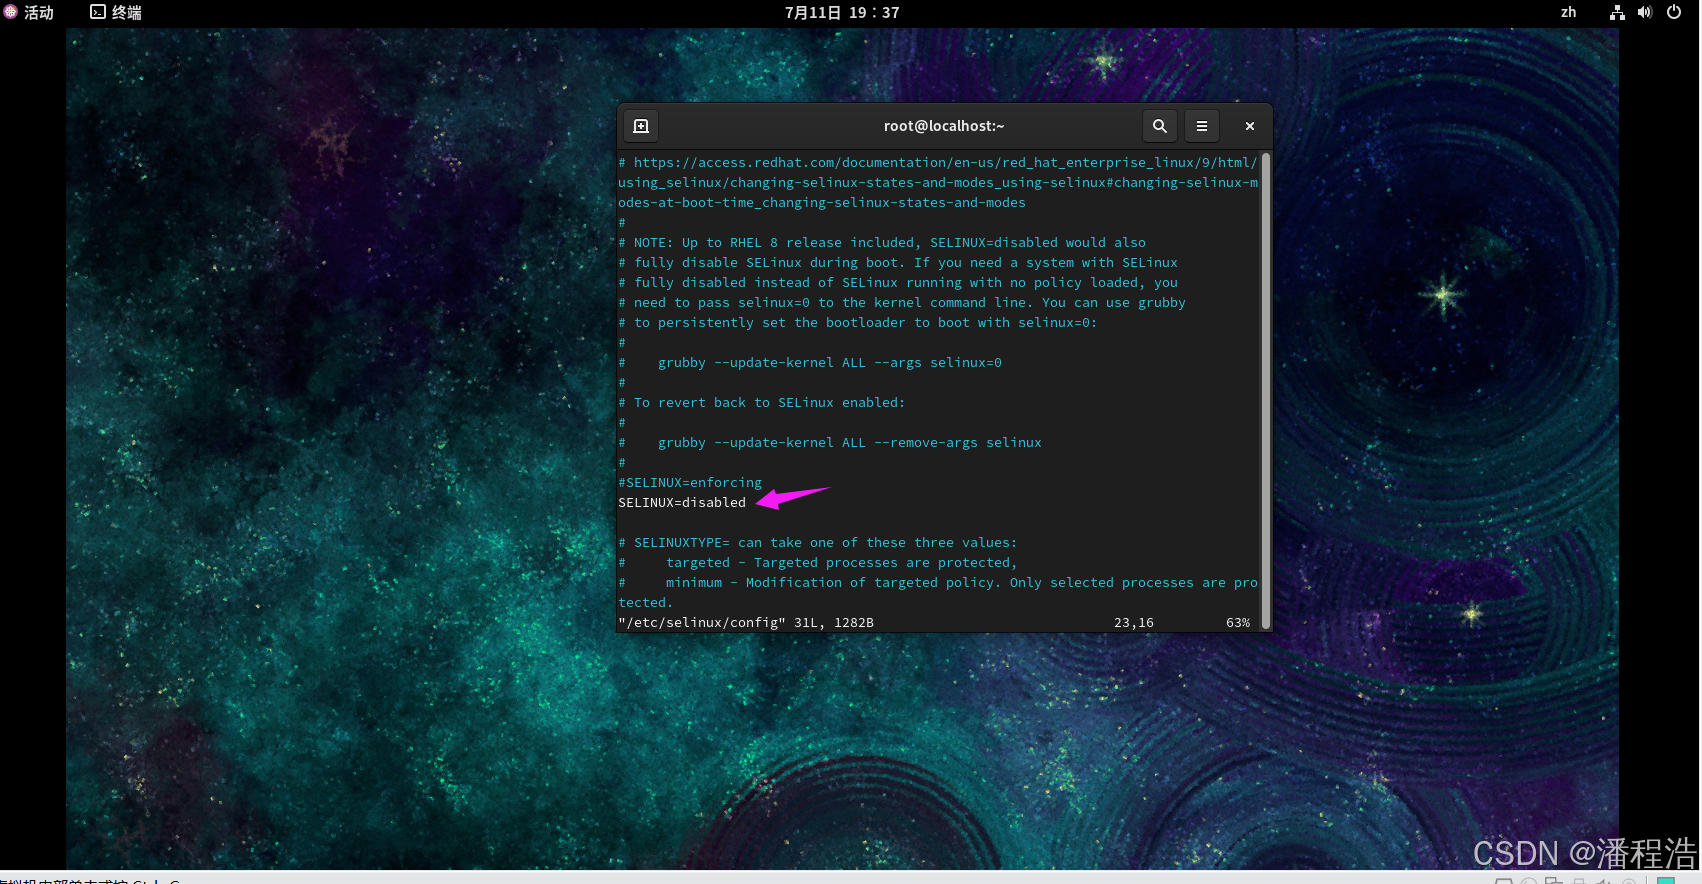Image resolution: width=1702 pixels, height=884 pixels.
Task: Click the "To revert back to SELinux enabled" line
Action: pos(762,403)
